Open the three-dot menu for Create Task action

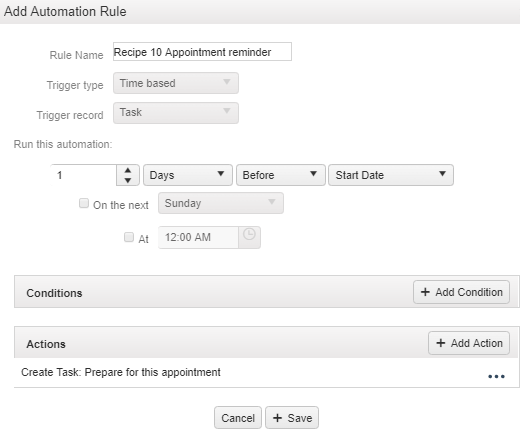tap(496, 377)
